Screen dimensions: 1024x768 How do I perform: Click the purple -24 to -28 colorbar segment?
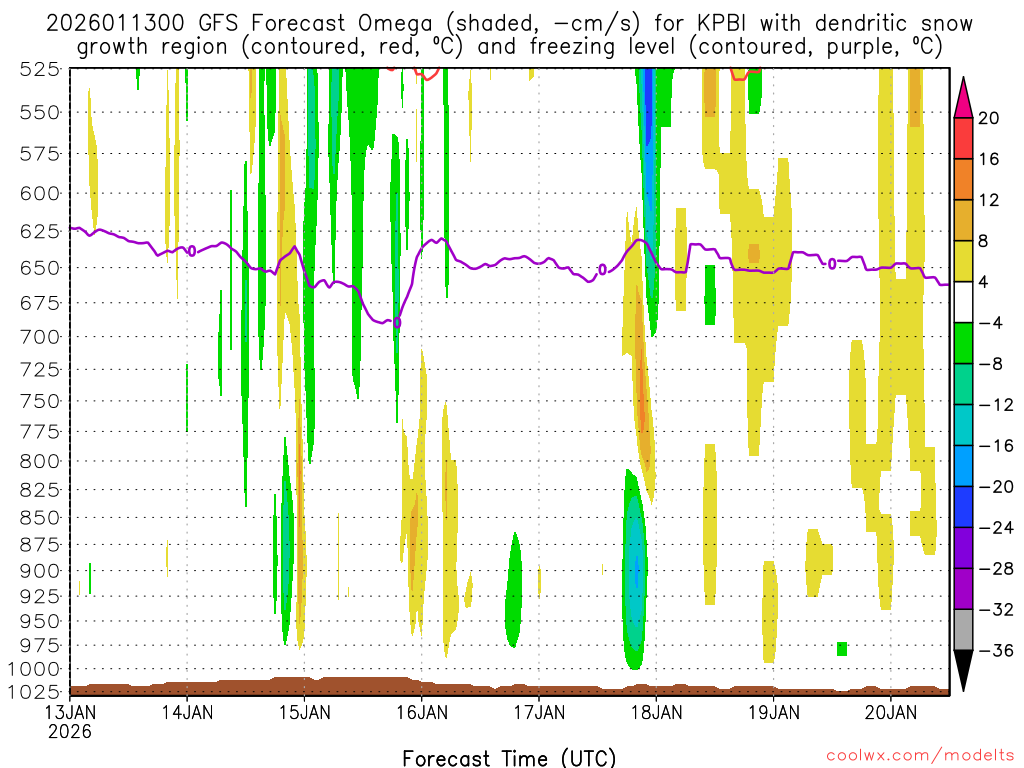[x=963, y=548]
